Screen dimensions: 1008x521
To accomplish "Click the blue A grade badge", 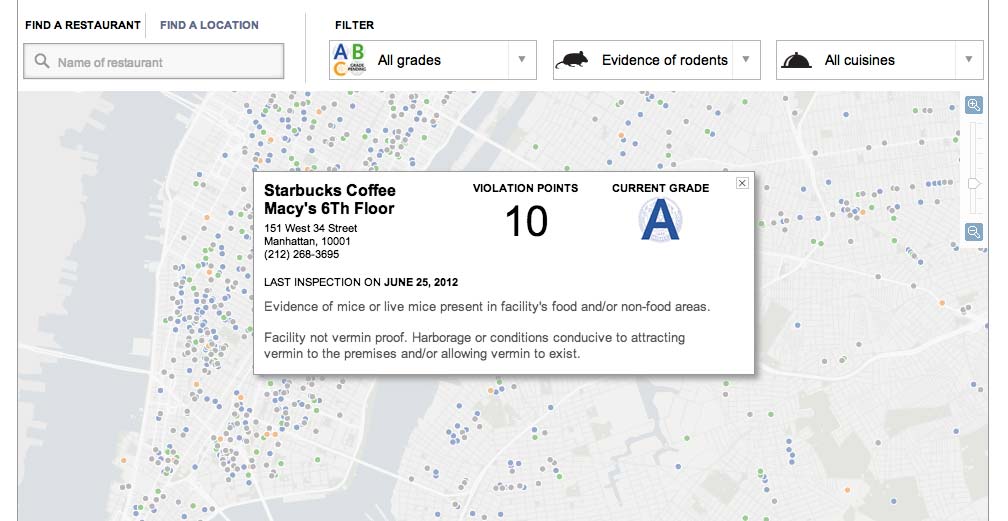I will (x=660, y=219).
